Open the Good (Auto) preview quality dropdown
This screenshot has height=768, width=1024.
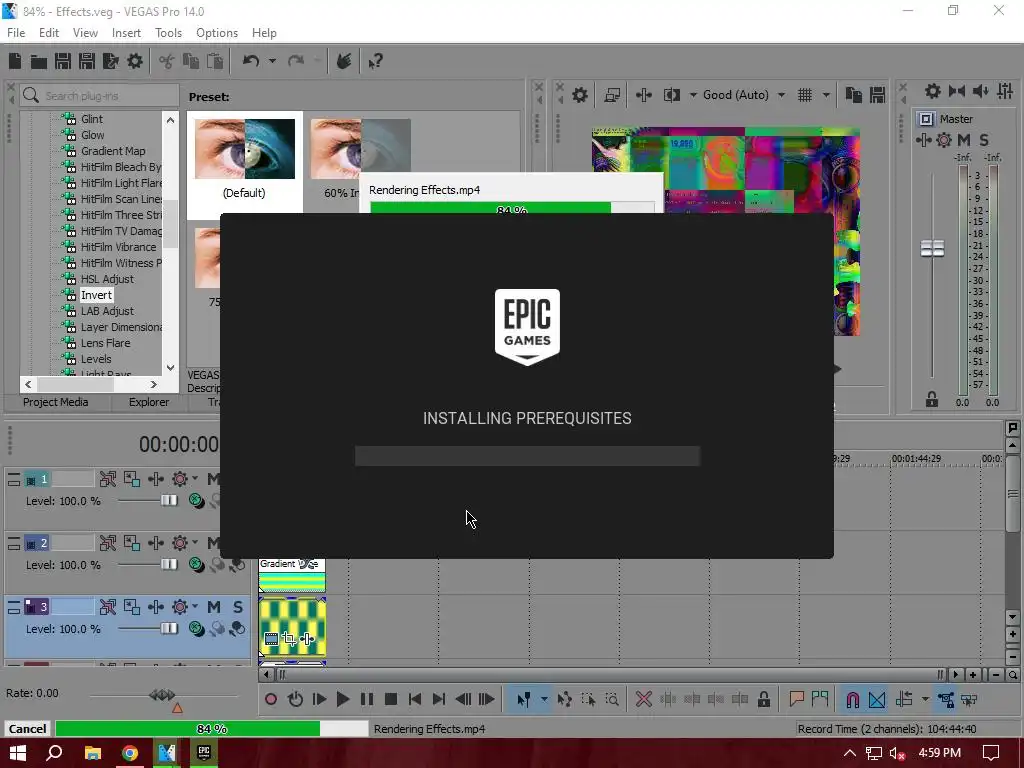(x=743, y=95)
